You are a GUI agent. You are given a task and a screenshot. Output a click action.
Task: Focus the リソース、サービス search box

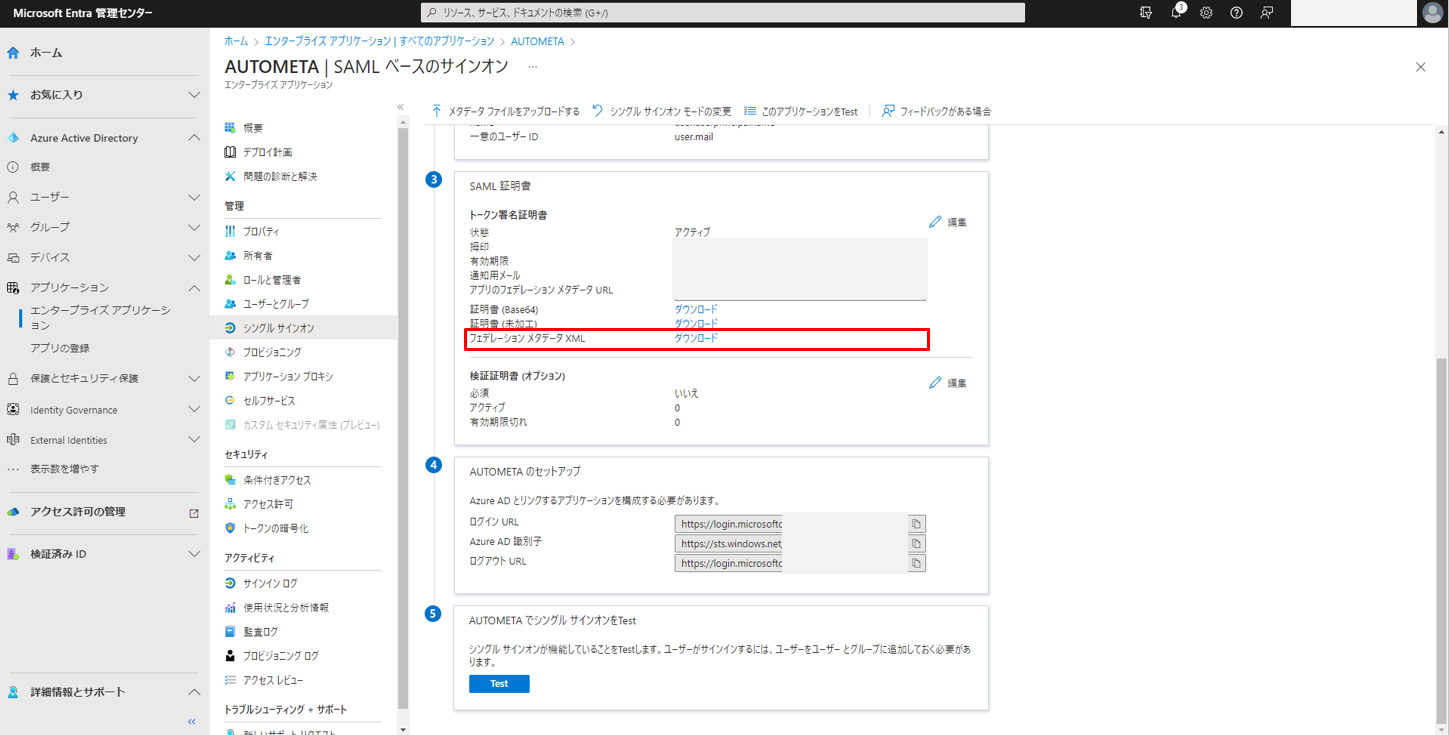click(x=722, y=13)
